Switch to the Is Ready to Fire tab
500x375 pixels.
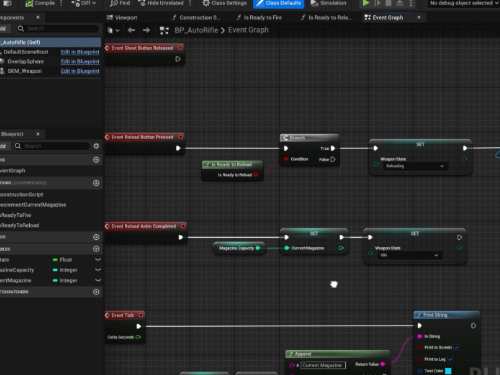point(259,17)
